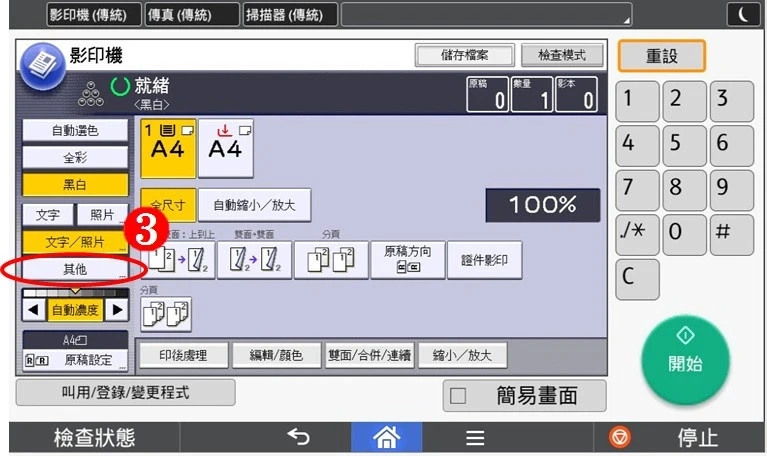This screenshot has width=767, height=456.
Task: Tap keypad number 2
Action: [685, 101]
